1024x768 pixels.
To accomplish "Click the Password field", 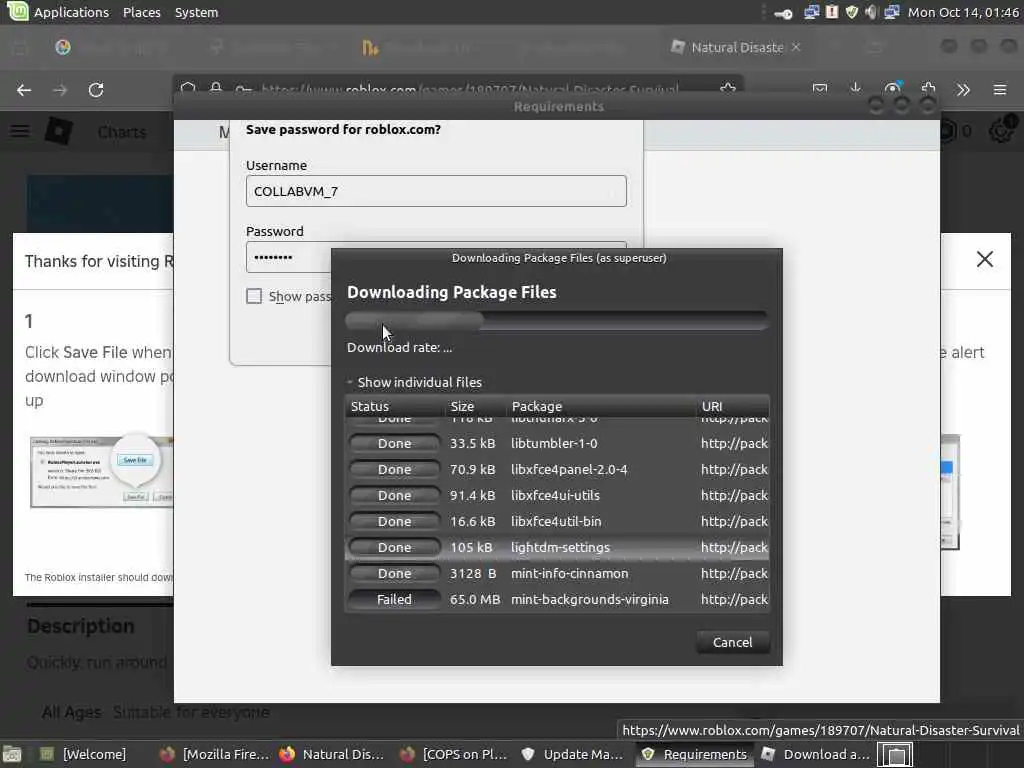I will pos(288,257).
